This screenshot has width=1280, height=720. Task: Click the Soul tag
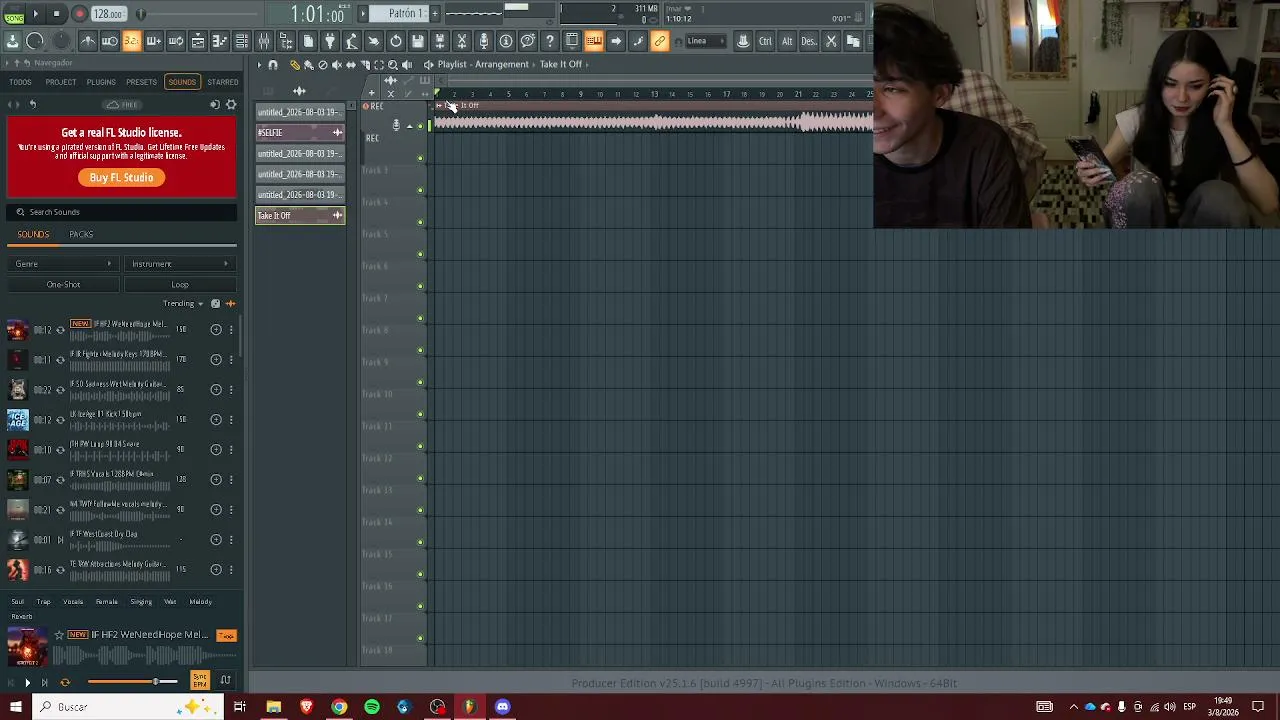[18, 602]
